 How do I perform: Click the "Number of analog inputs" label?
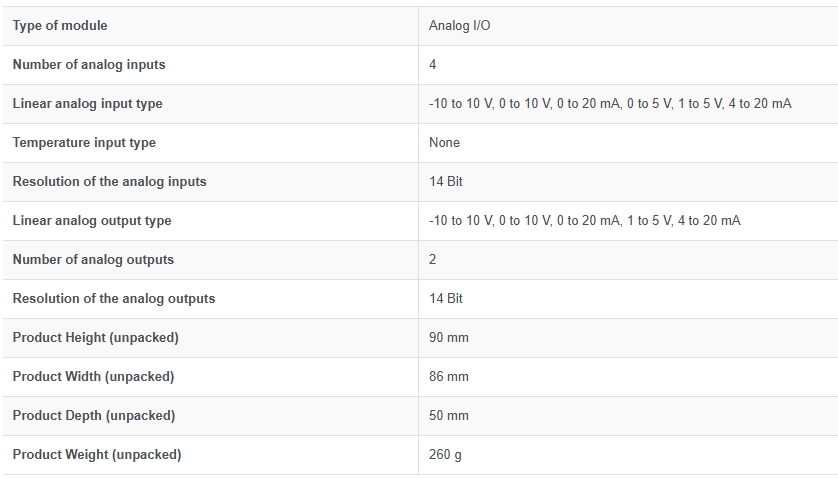[x=89, y=65]
